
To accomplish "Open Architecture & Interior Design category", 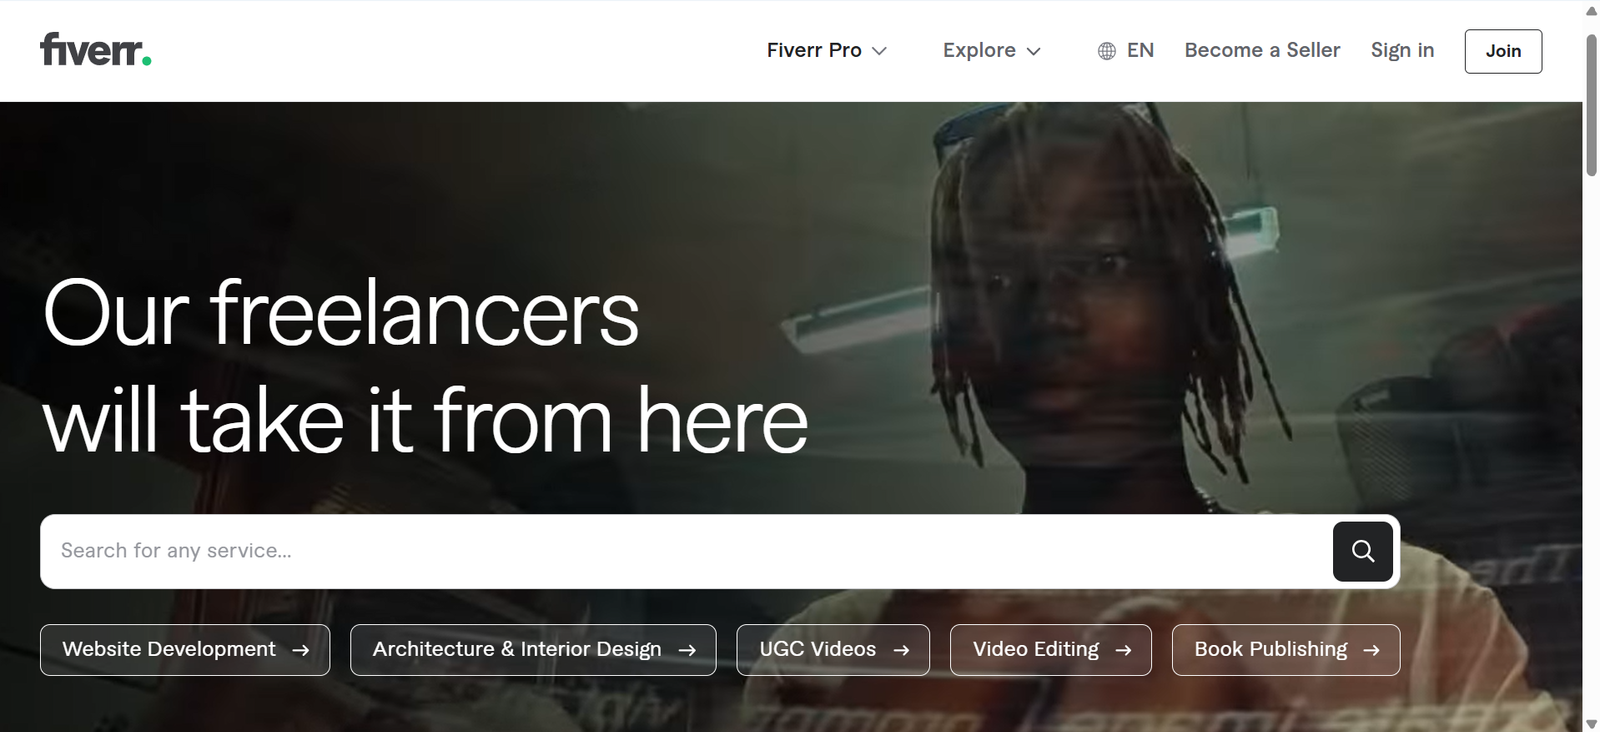I will click(x=533, y=650).
